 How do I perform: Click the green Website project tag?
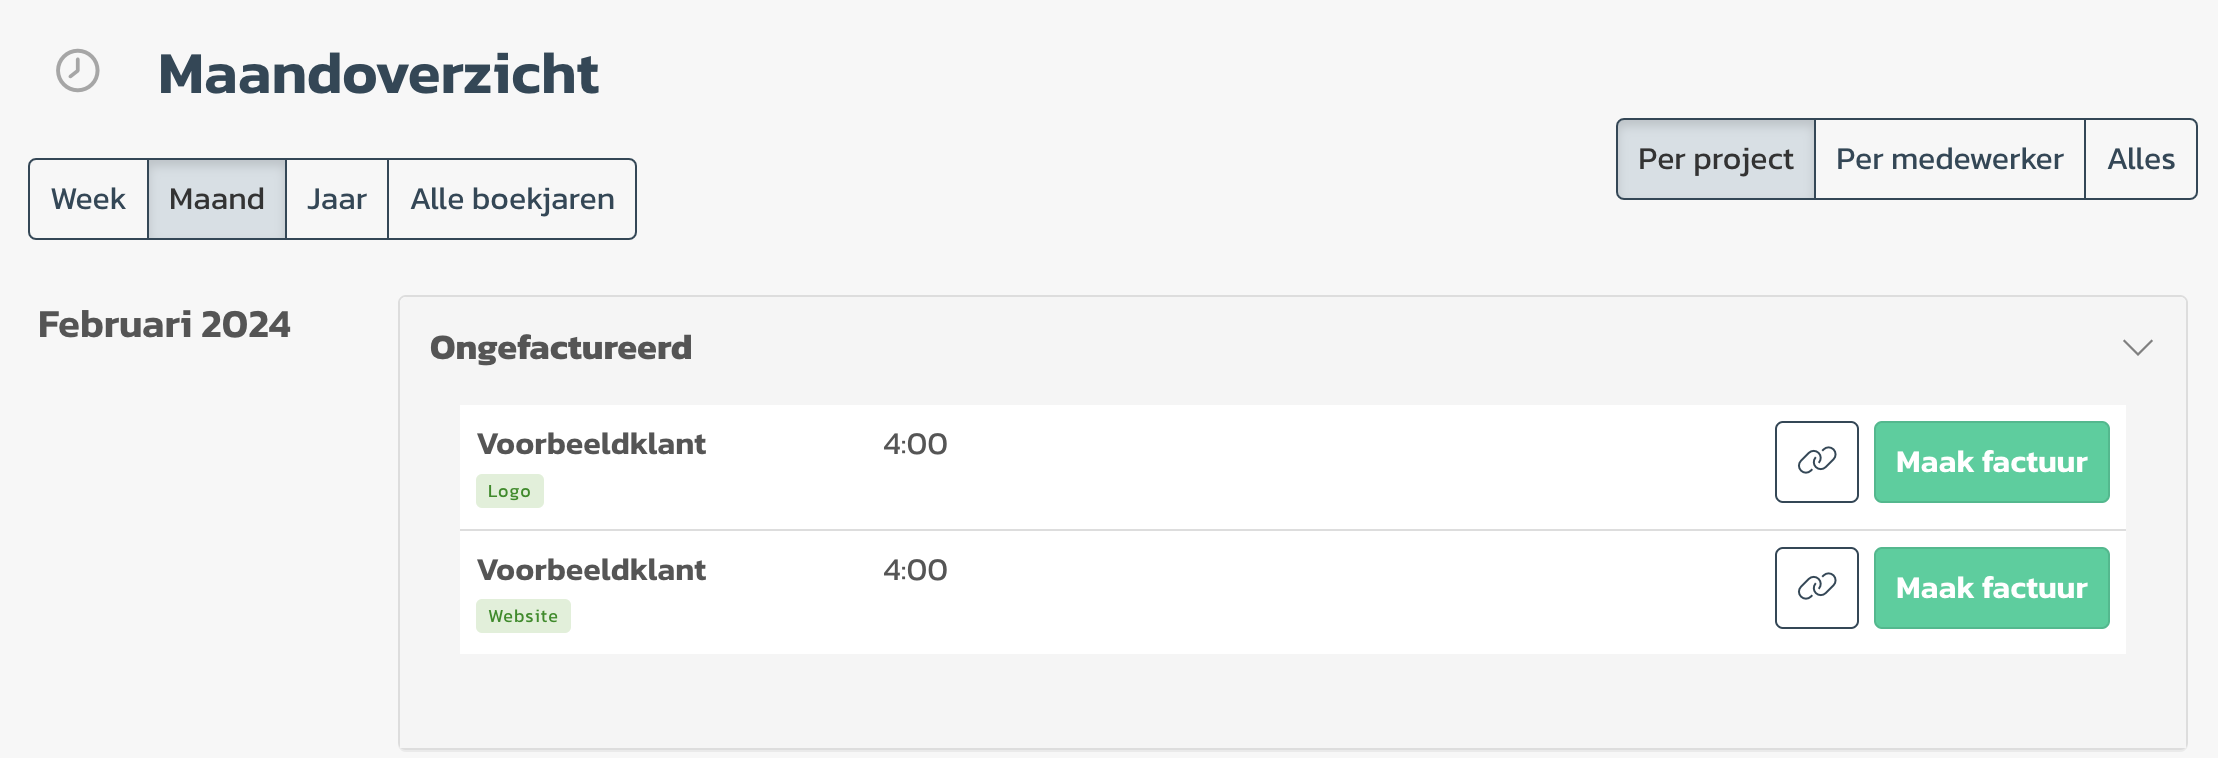pyautogui.click(x=523, y=616)
